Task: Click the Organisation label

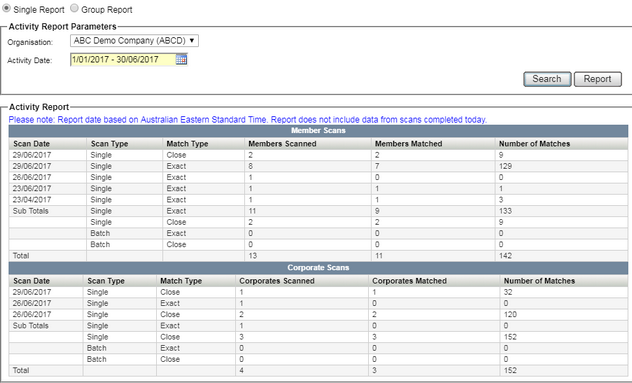Action: click(x=30, y=42)
